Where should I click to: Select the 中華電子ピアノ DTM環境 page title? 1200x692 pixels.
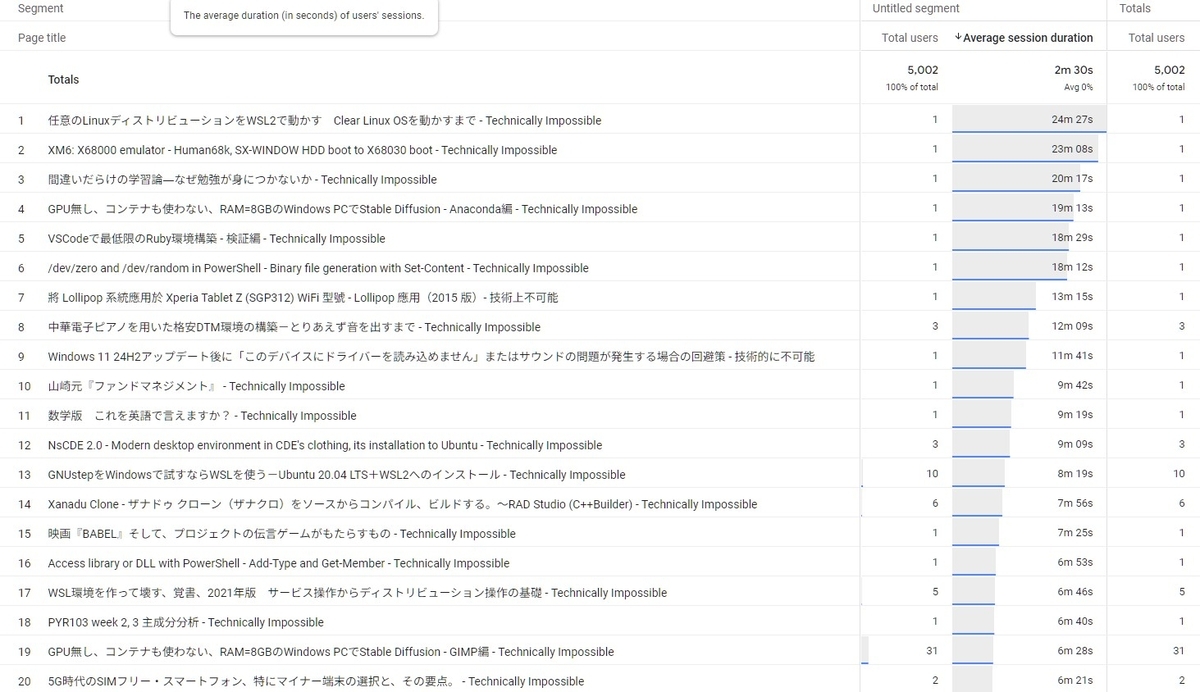(294, 327)
